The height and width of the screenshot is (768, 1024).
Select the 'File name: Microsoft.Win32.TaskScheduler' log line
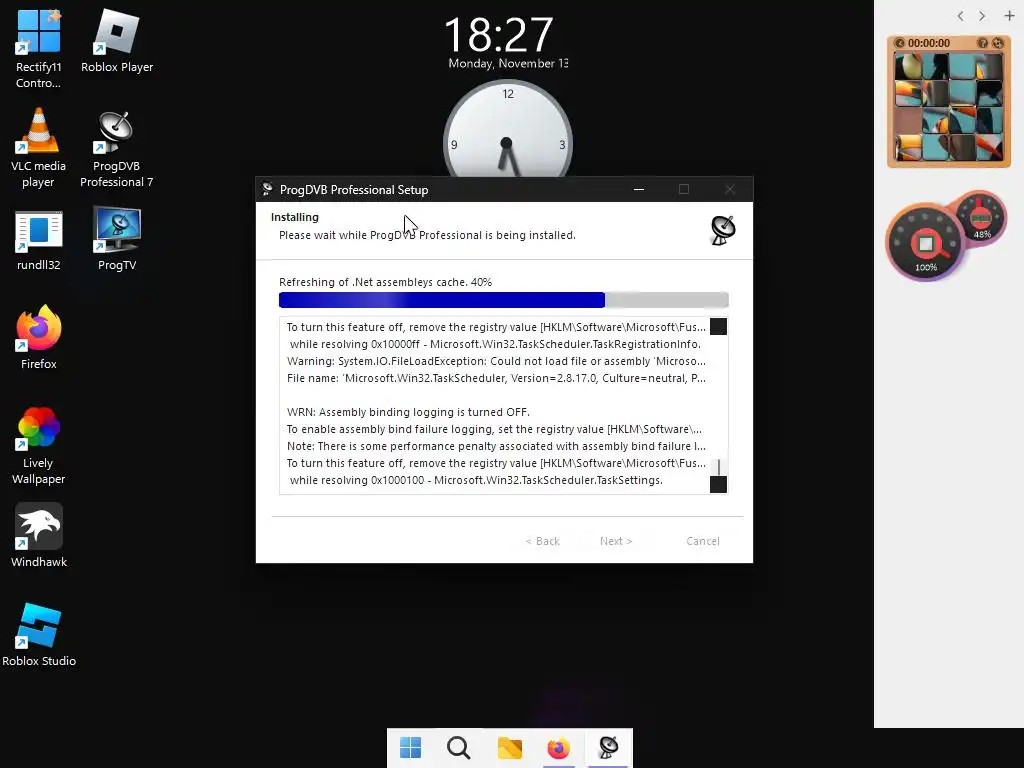[x=496, y=378]
